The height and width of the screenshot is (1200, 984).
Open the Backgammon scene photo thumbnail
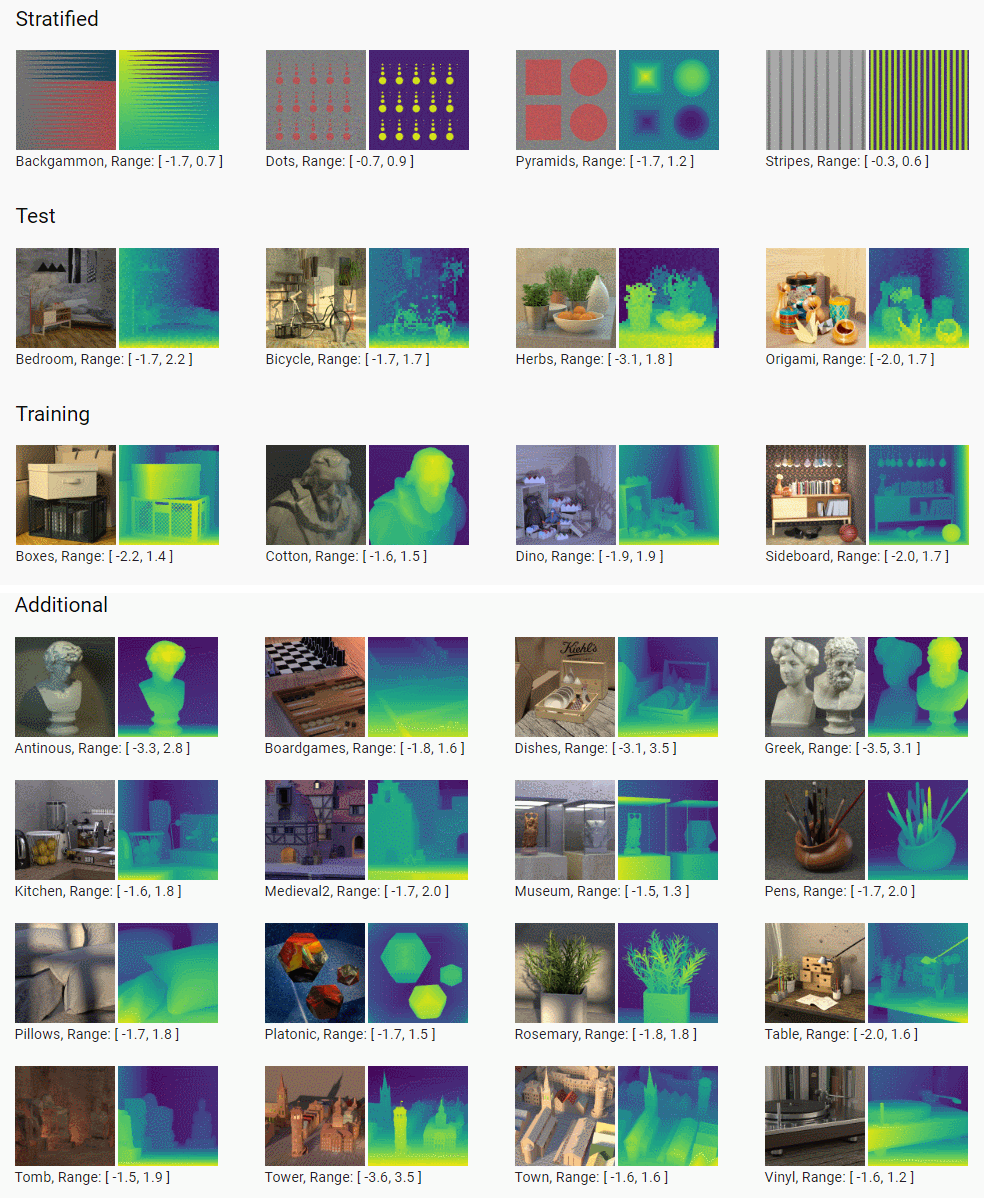66,100
